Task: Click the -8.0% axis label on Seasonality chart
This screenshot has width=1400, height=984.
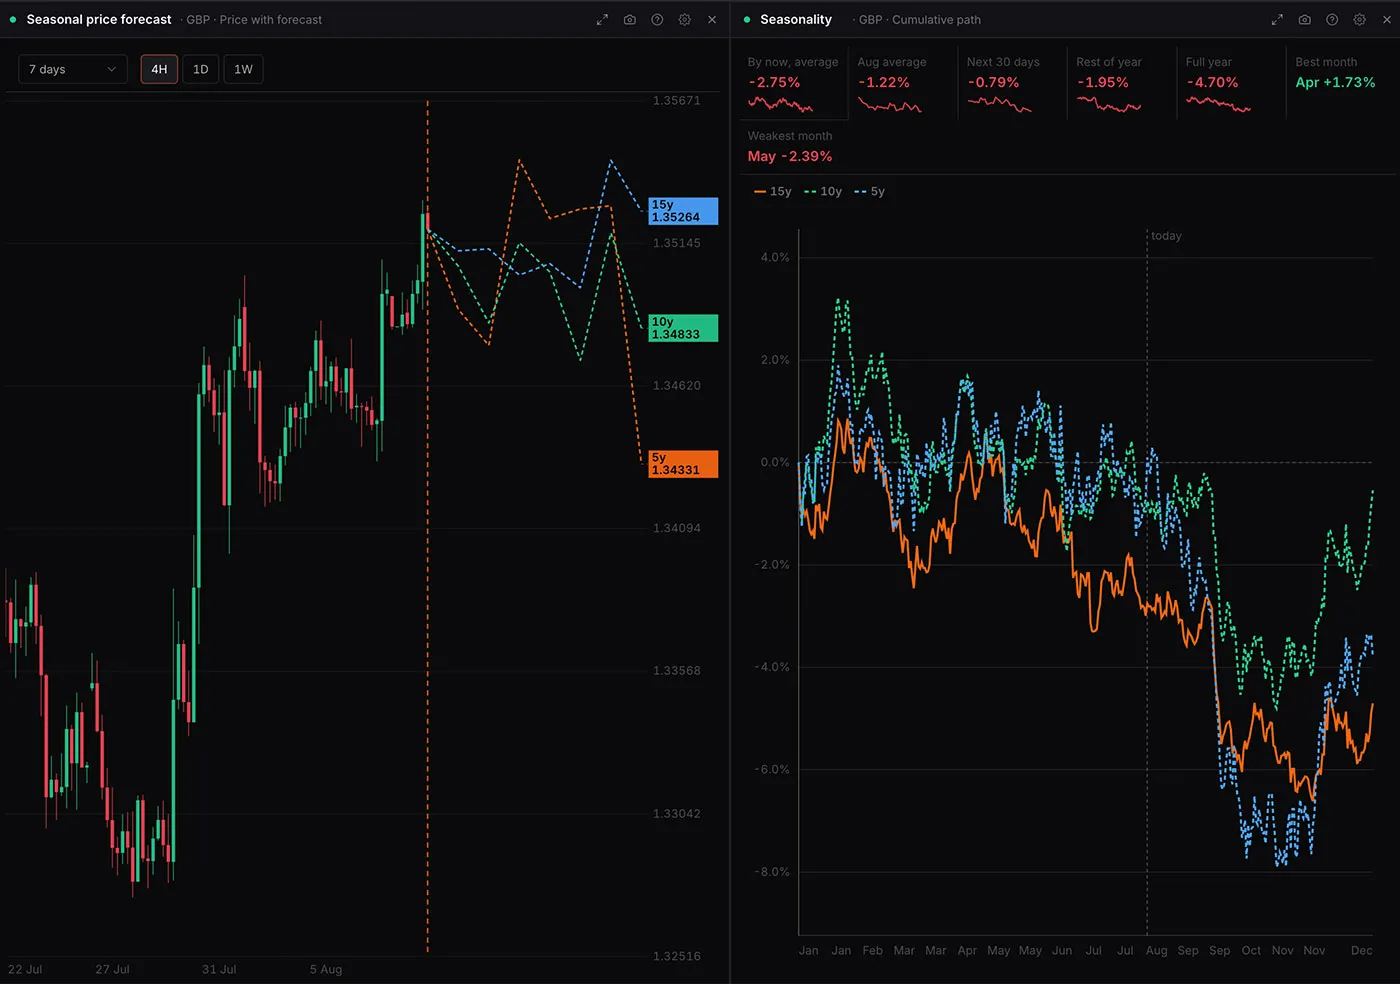Action: coord(772,872)
